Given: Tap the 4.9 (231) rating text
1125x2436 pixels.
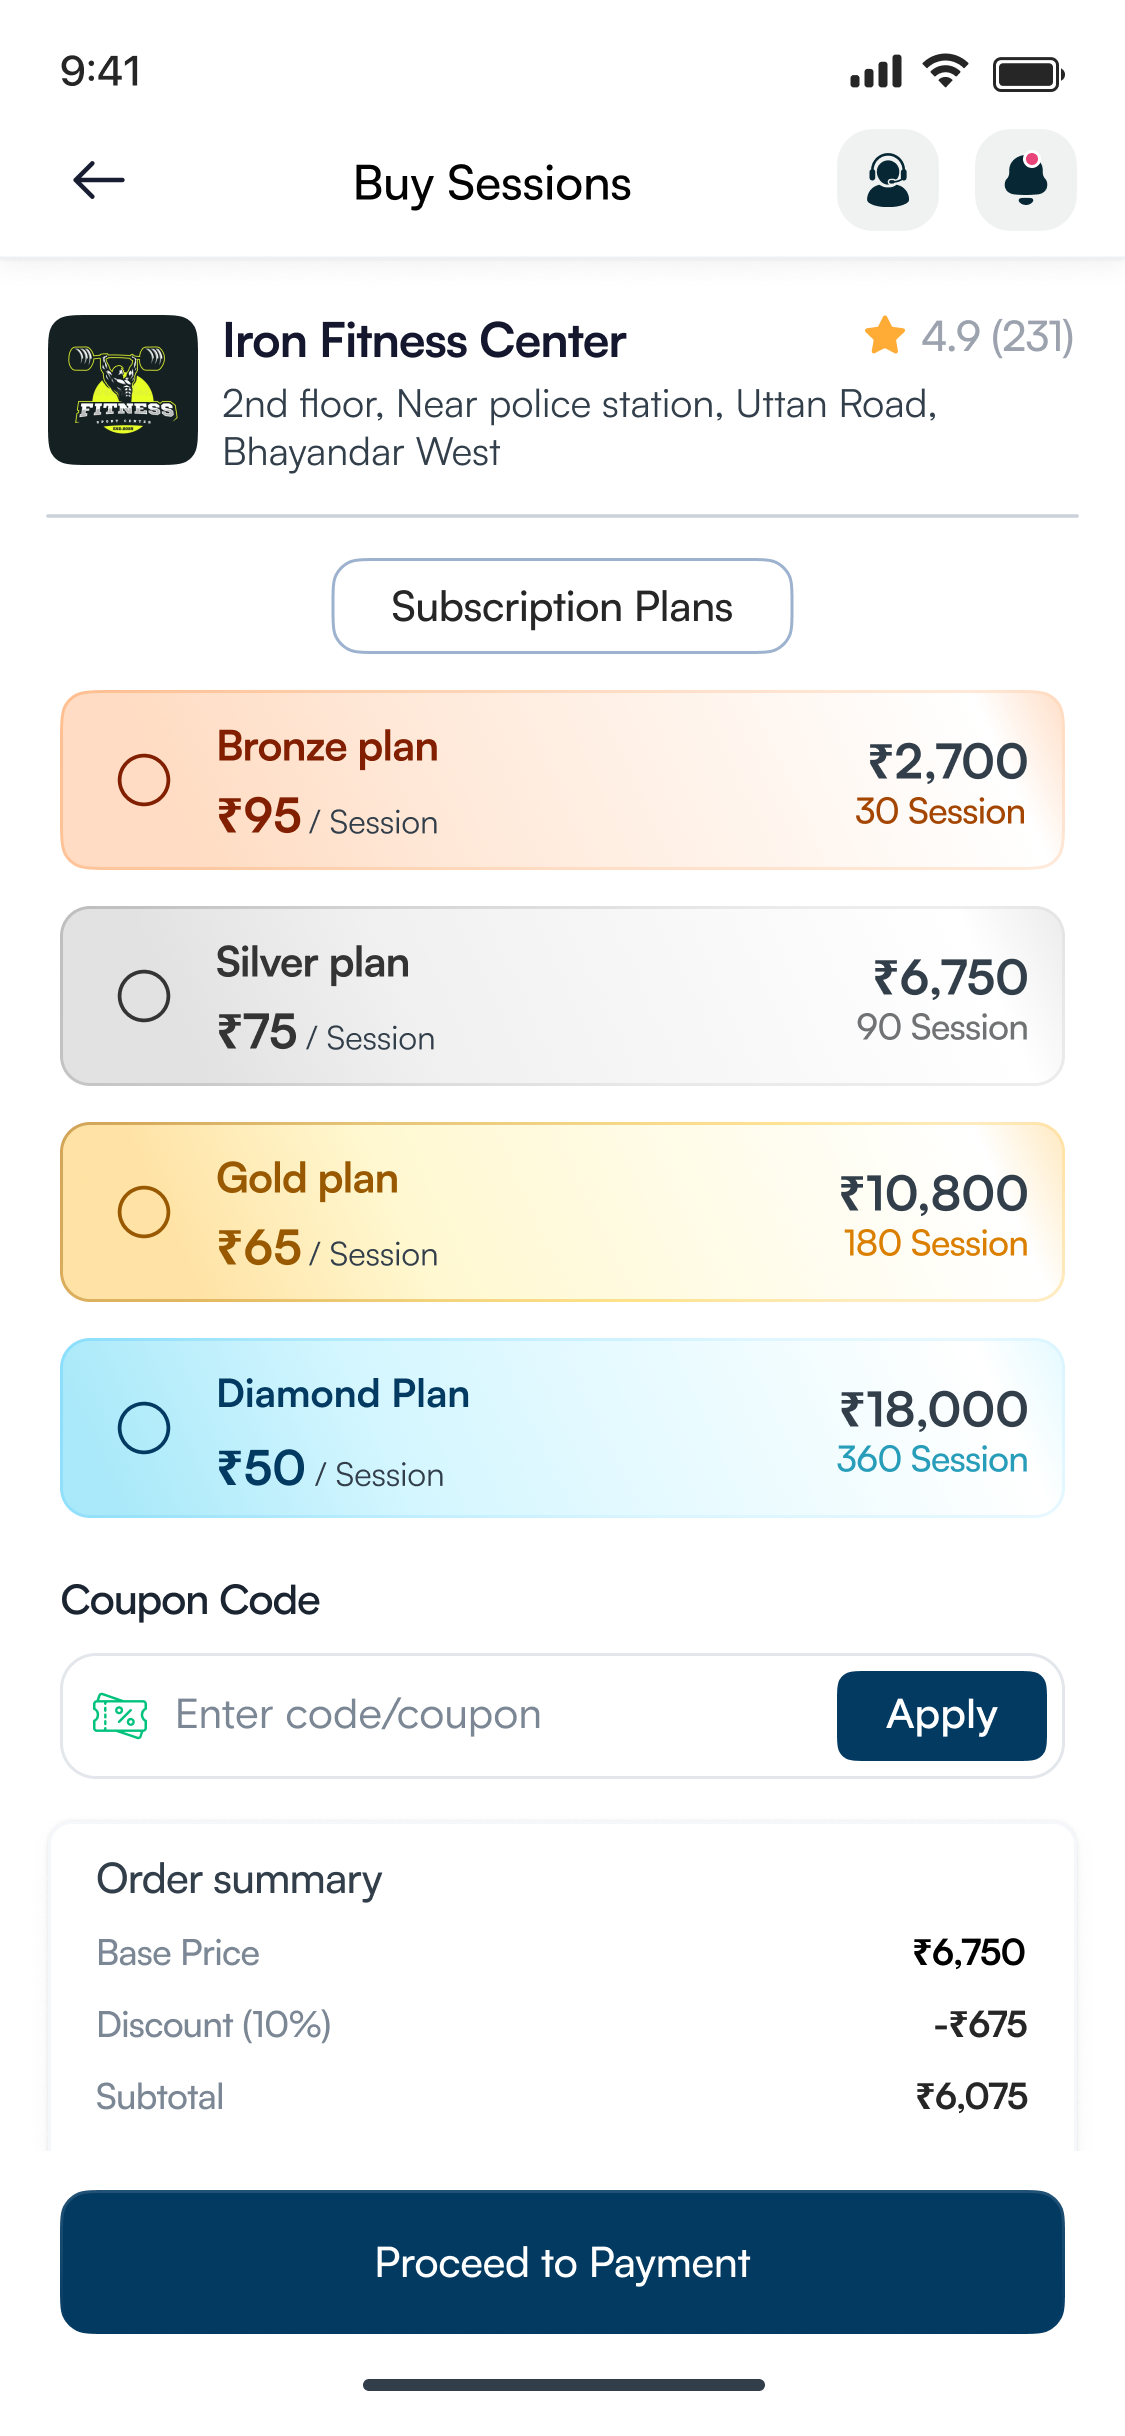Looking at the screenshot, I should (997, 337).
